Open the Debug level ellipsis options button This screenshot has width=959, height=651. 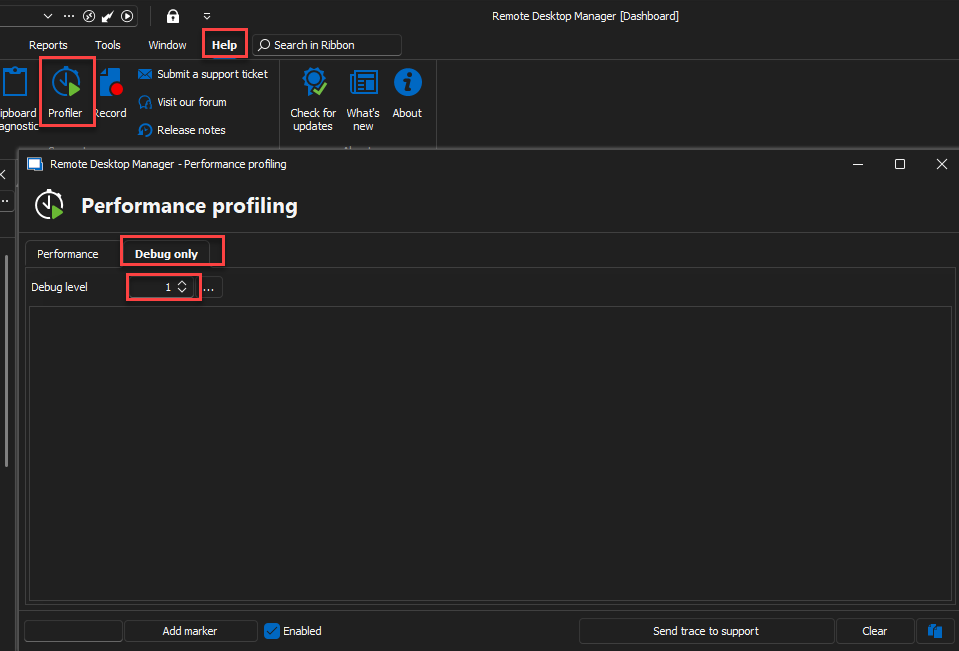coord(209,288)
